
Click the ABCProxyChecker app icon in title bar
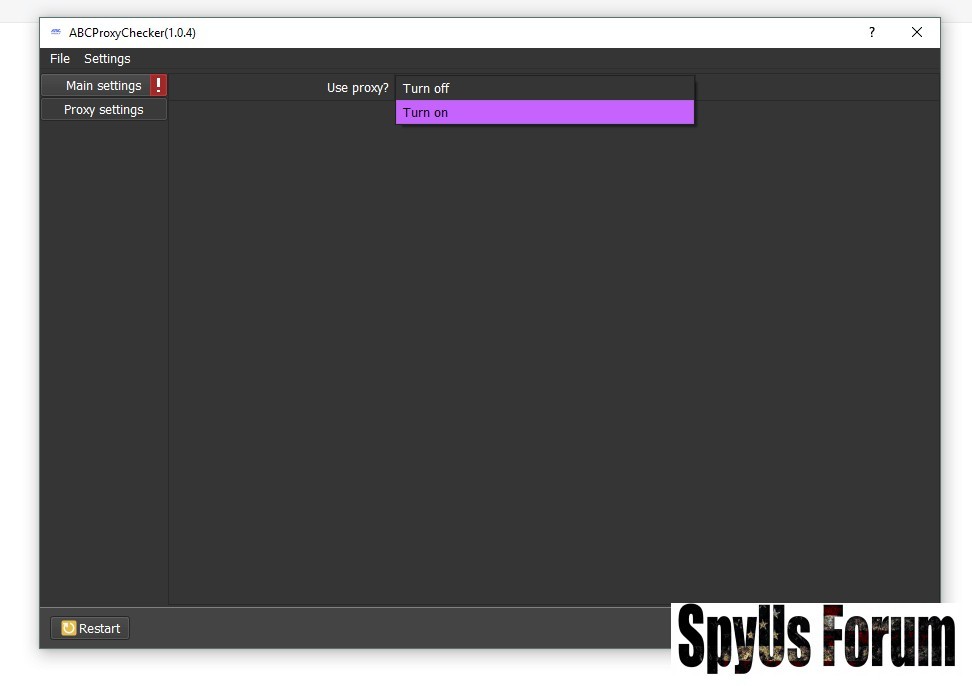point(55,33)
